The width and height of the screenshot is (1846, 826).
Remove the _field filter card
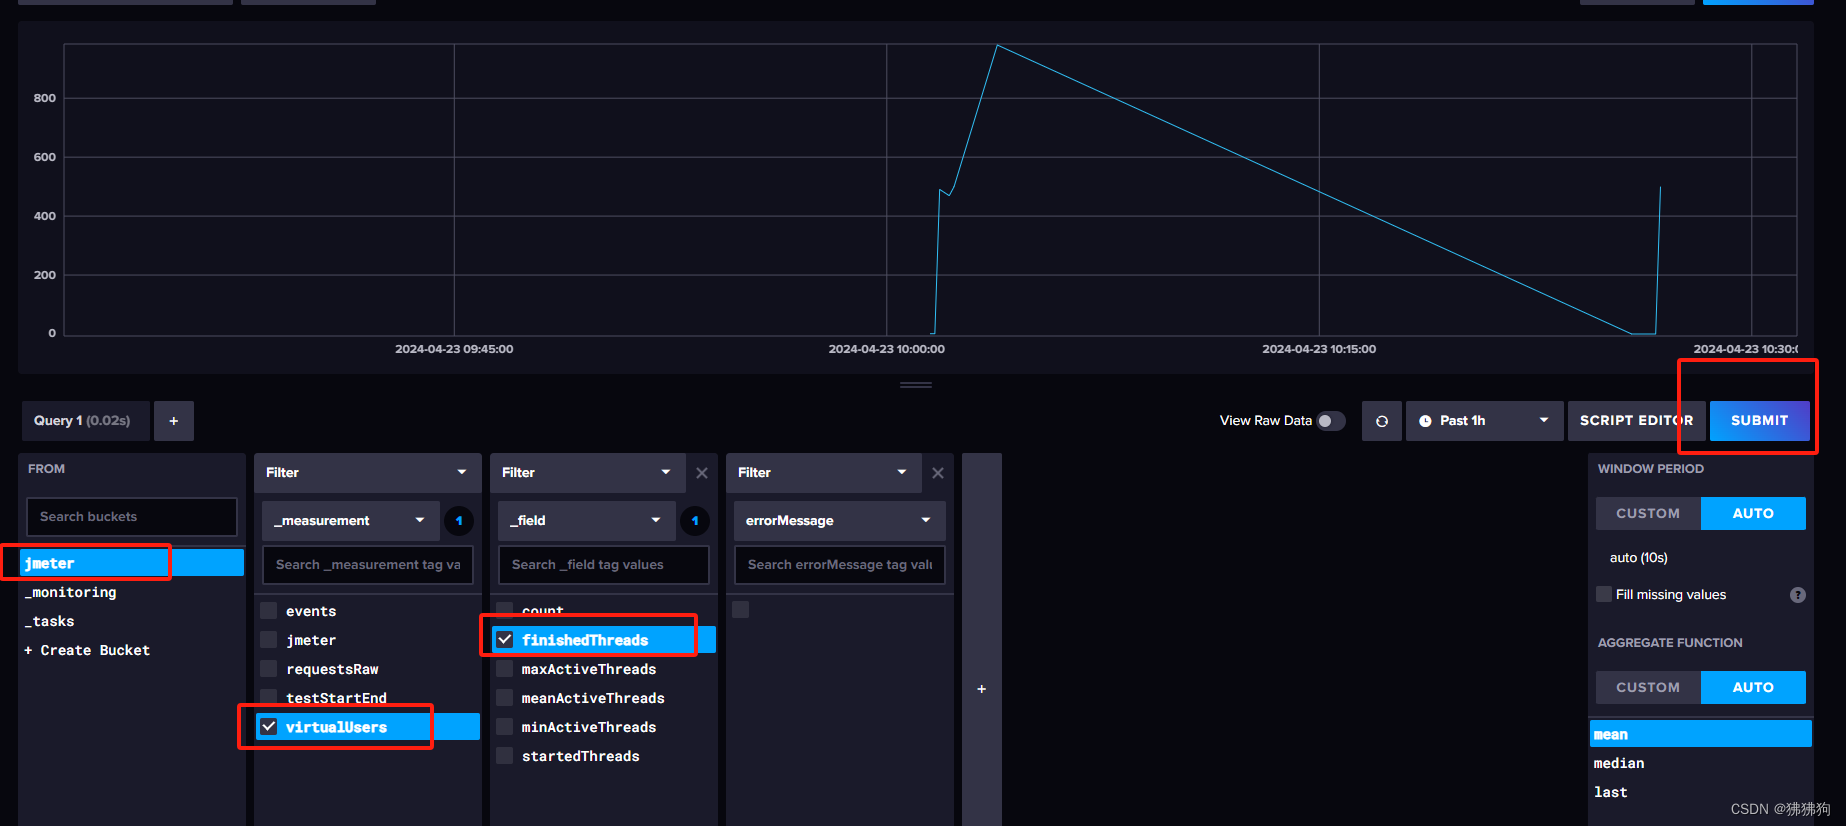[x=702, y=473]
